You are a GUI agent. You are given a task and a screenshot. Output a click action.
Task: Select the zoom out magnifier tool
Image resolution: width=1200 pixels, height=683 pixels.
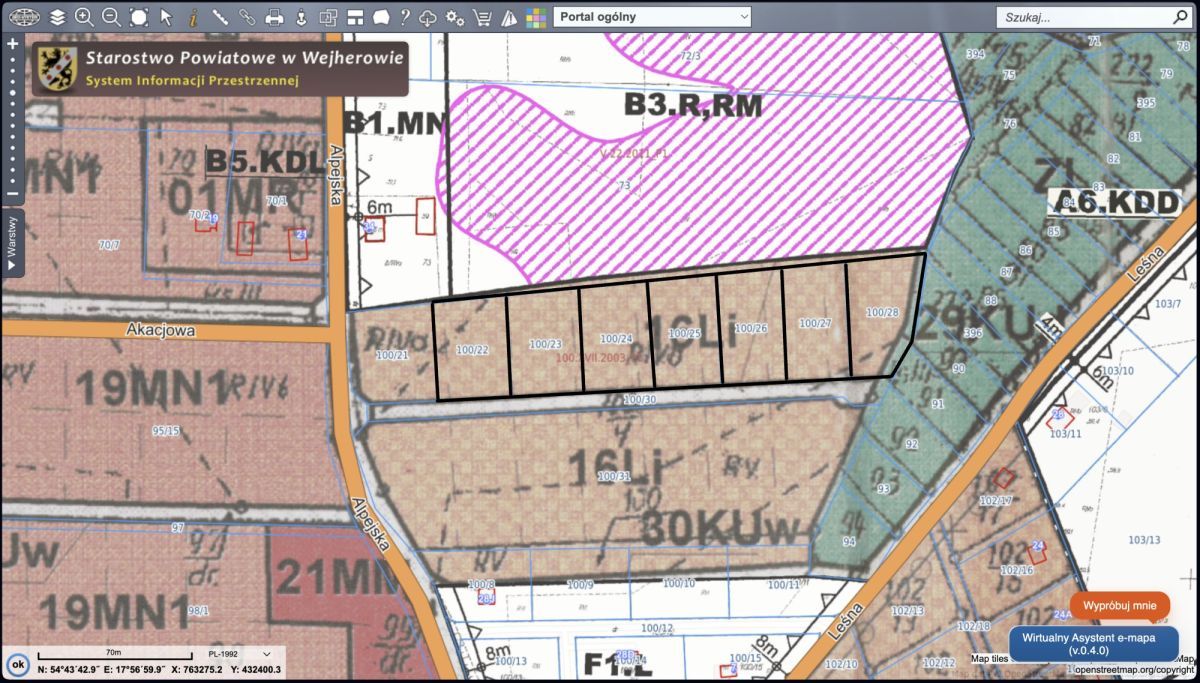coord(111,17)
